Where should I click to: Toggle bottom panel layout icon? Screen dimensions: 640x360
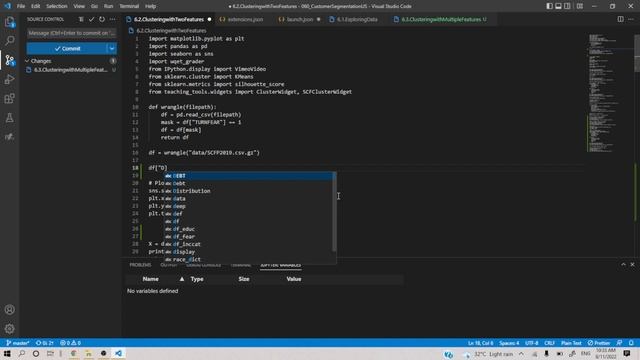(x=558, y=6)
